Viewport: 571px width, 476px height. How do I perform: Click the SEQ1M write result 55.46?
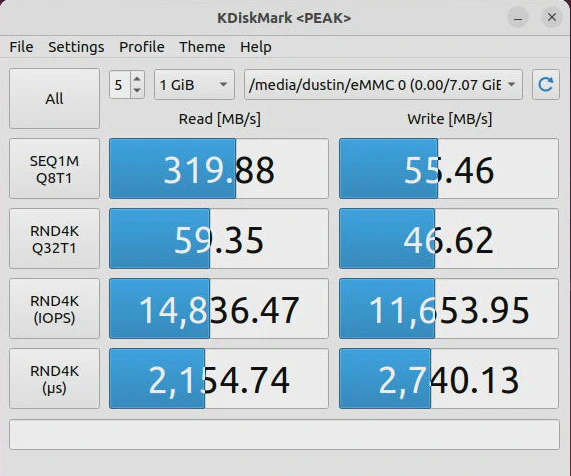[449, 169]
